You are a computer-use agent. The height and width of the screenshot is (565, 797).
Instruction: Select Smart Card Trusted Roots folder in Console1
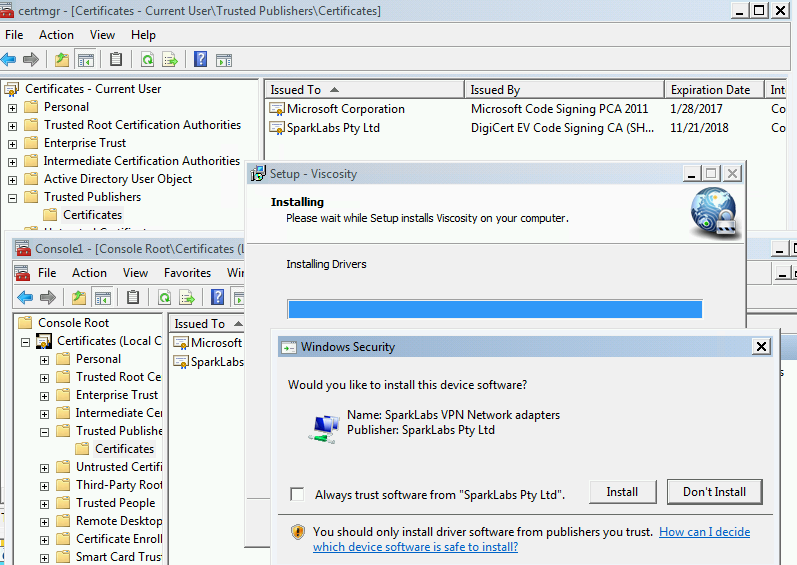pos(118,556)
